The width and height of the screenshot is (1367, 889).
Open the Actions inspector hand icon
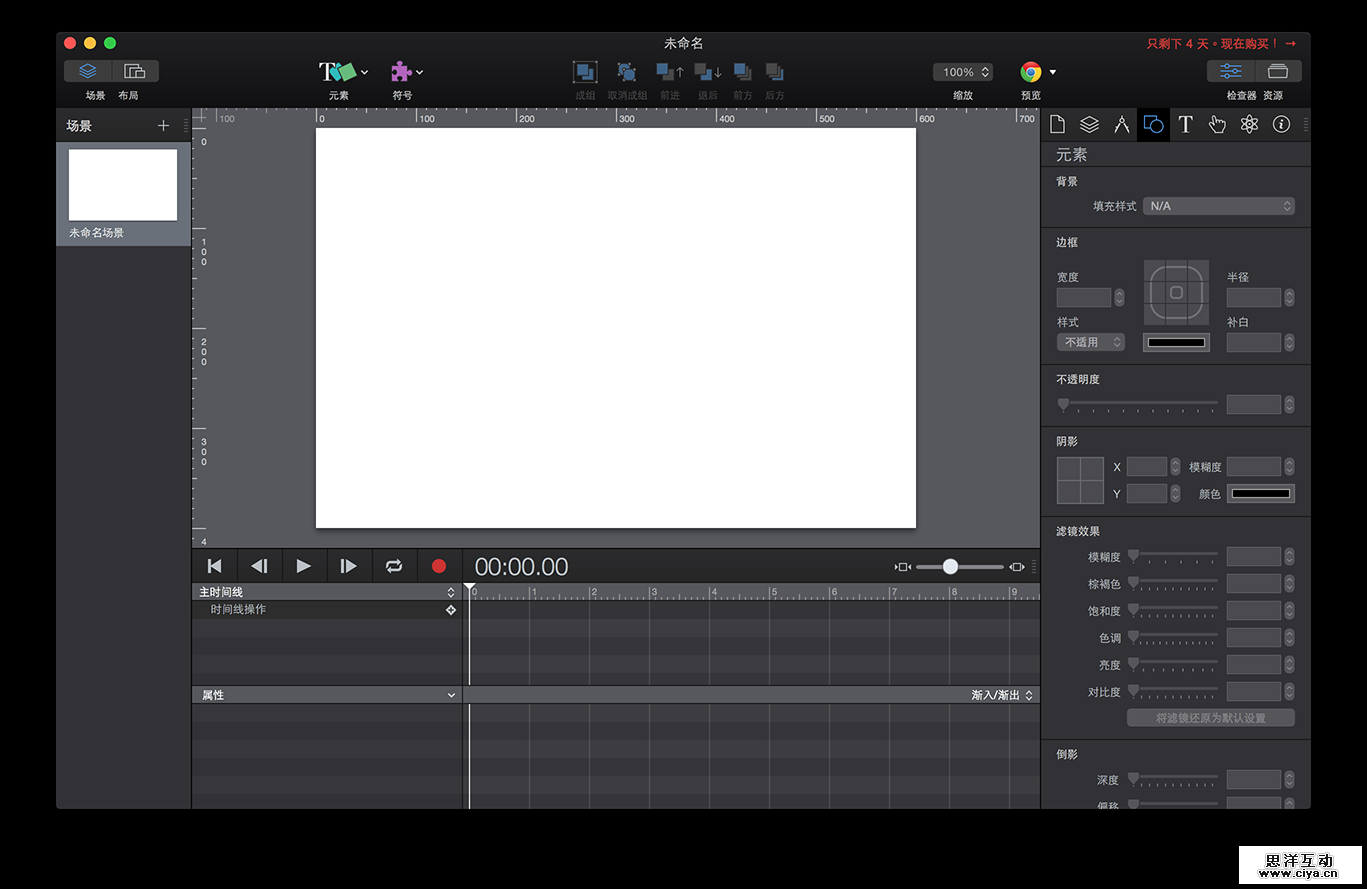click(1217, 125)
